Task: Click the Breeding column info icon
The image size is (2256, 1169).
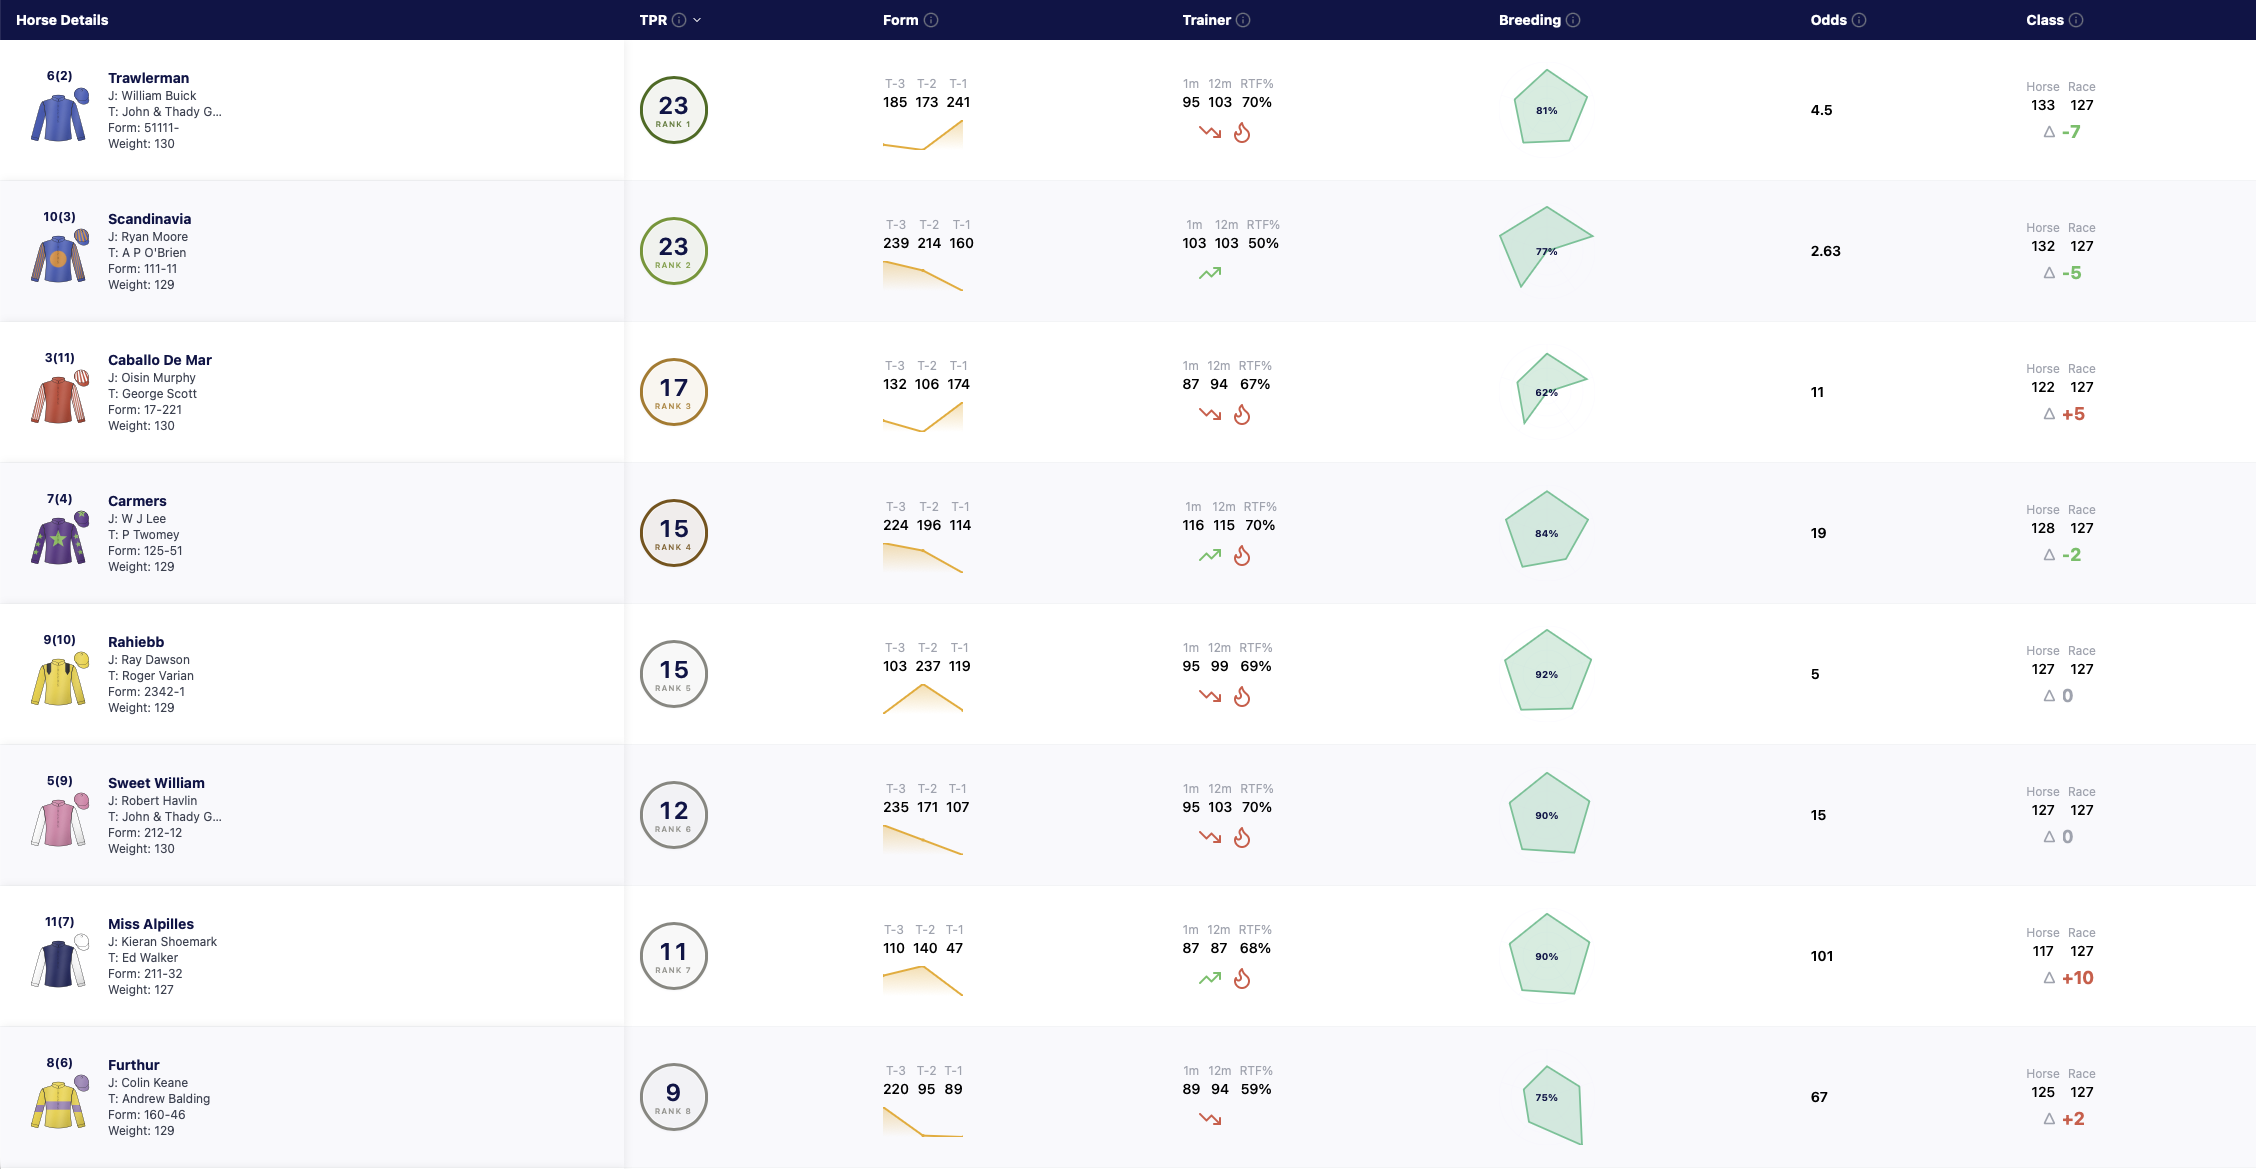Action: 1573,20
